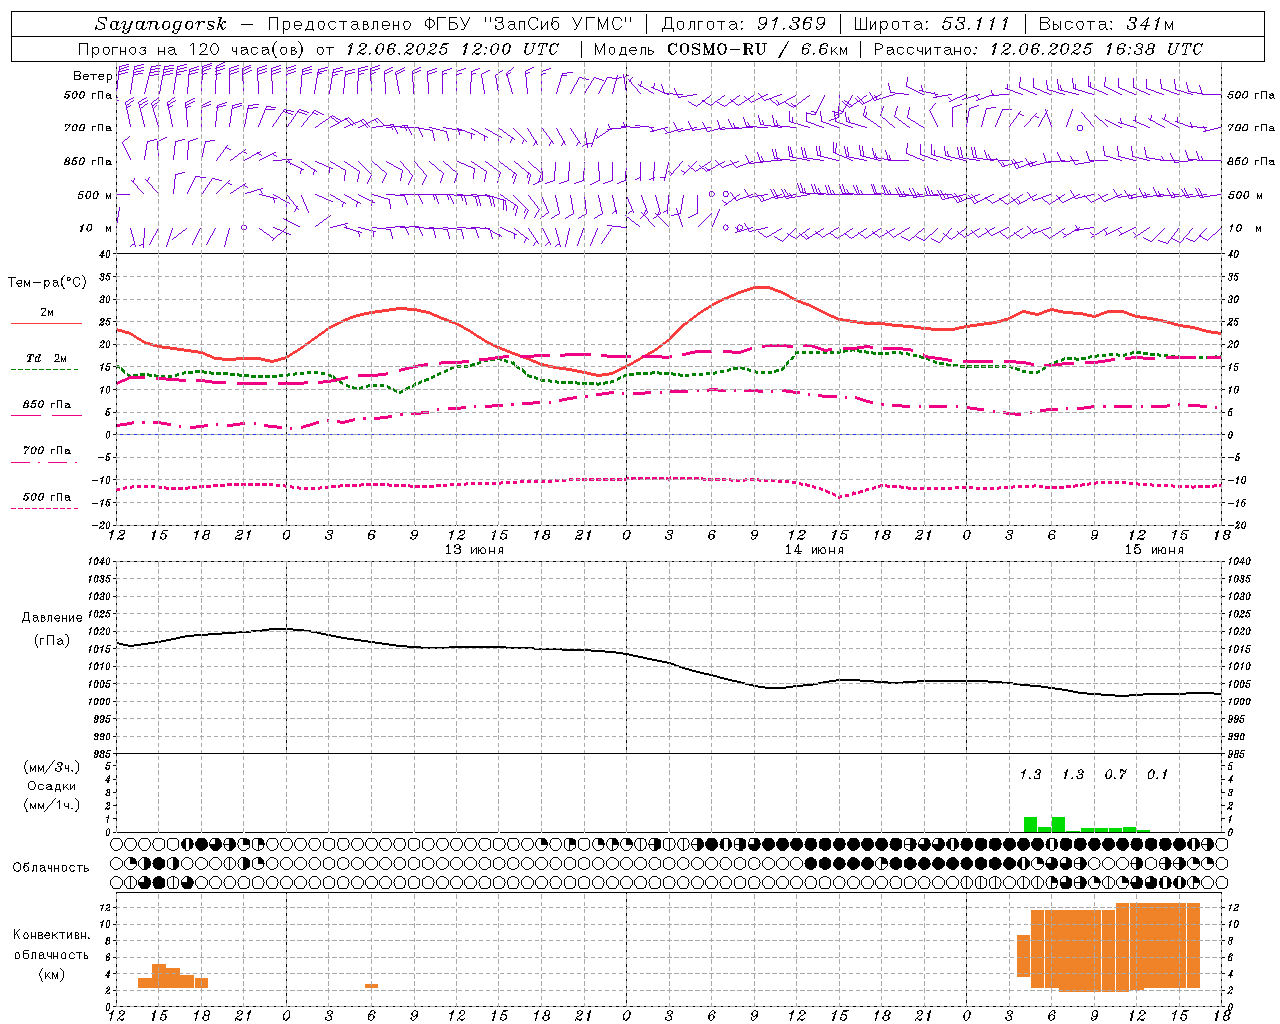This screenshot has height=1024, width=1280.
Task: Click 'Прогноз на 120 часа(ов)' forecast text
Action: (192, 49)
